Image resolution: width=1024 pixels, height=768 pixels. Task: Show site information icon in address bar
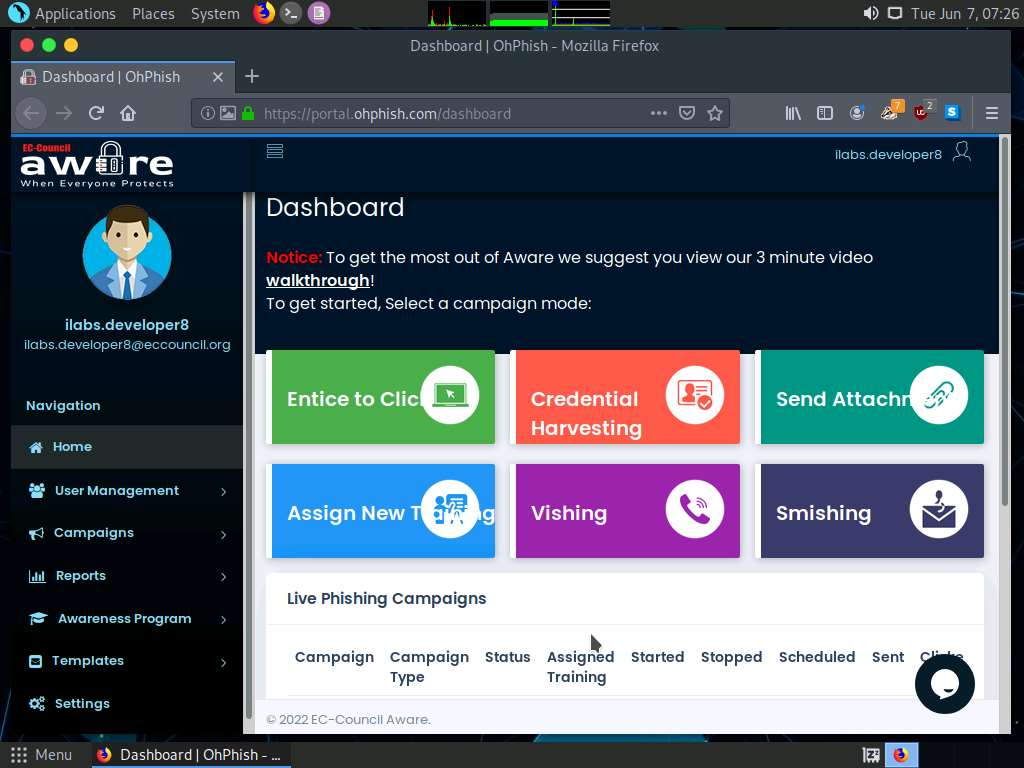pyautogui.click(x=208, y=113)
